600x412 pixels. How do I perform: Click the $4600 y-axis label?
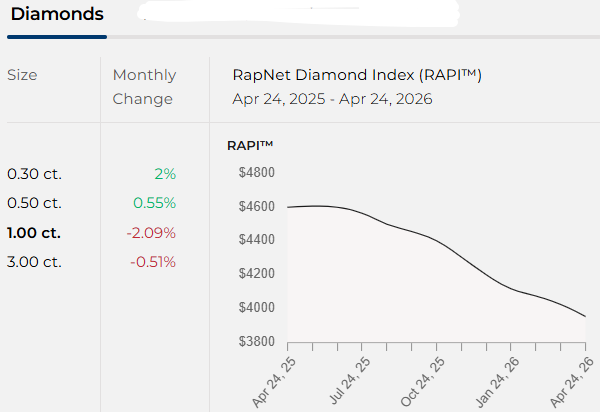257,207
